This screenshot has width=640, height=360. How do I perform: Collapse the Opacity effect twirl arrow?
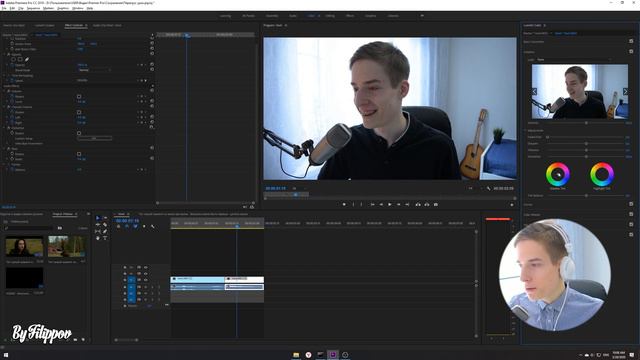4,54
